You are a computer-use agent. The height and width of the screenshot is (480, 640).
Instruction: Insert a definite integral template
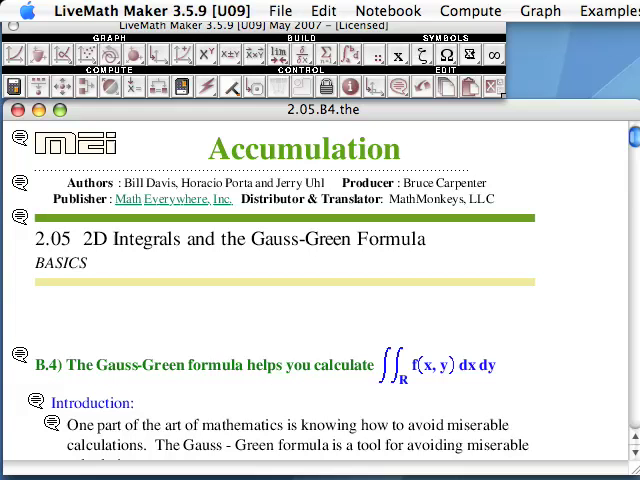pos(350,54)
